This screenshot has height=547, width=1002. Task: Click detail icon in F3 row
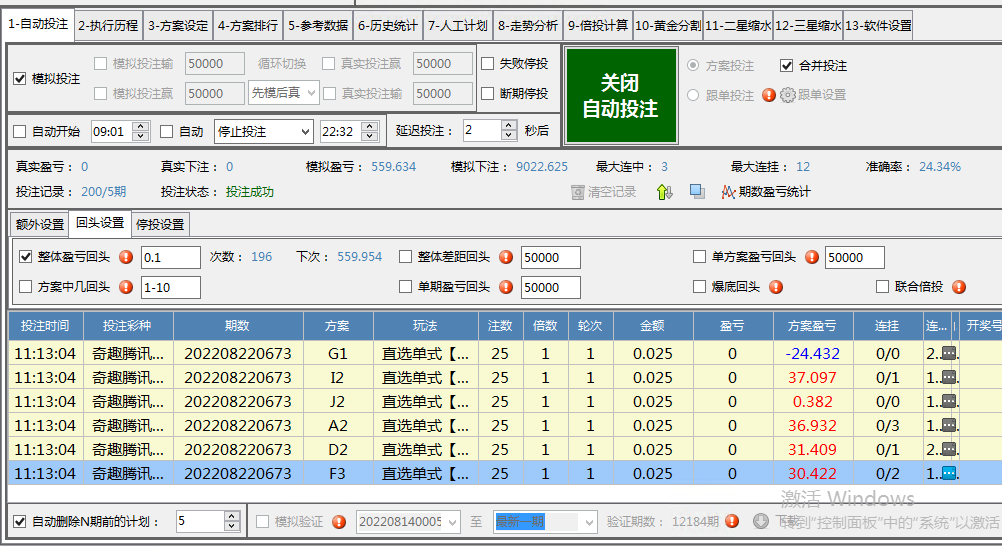pos(949,474)
